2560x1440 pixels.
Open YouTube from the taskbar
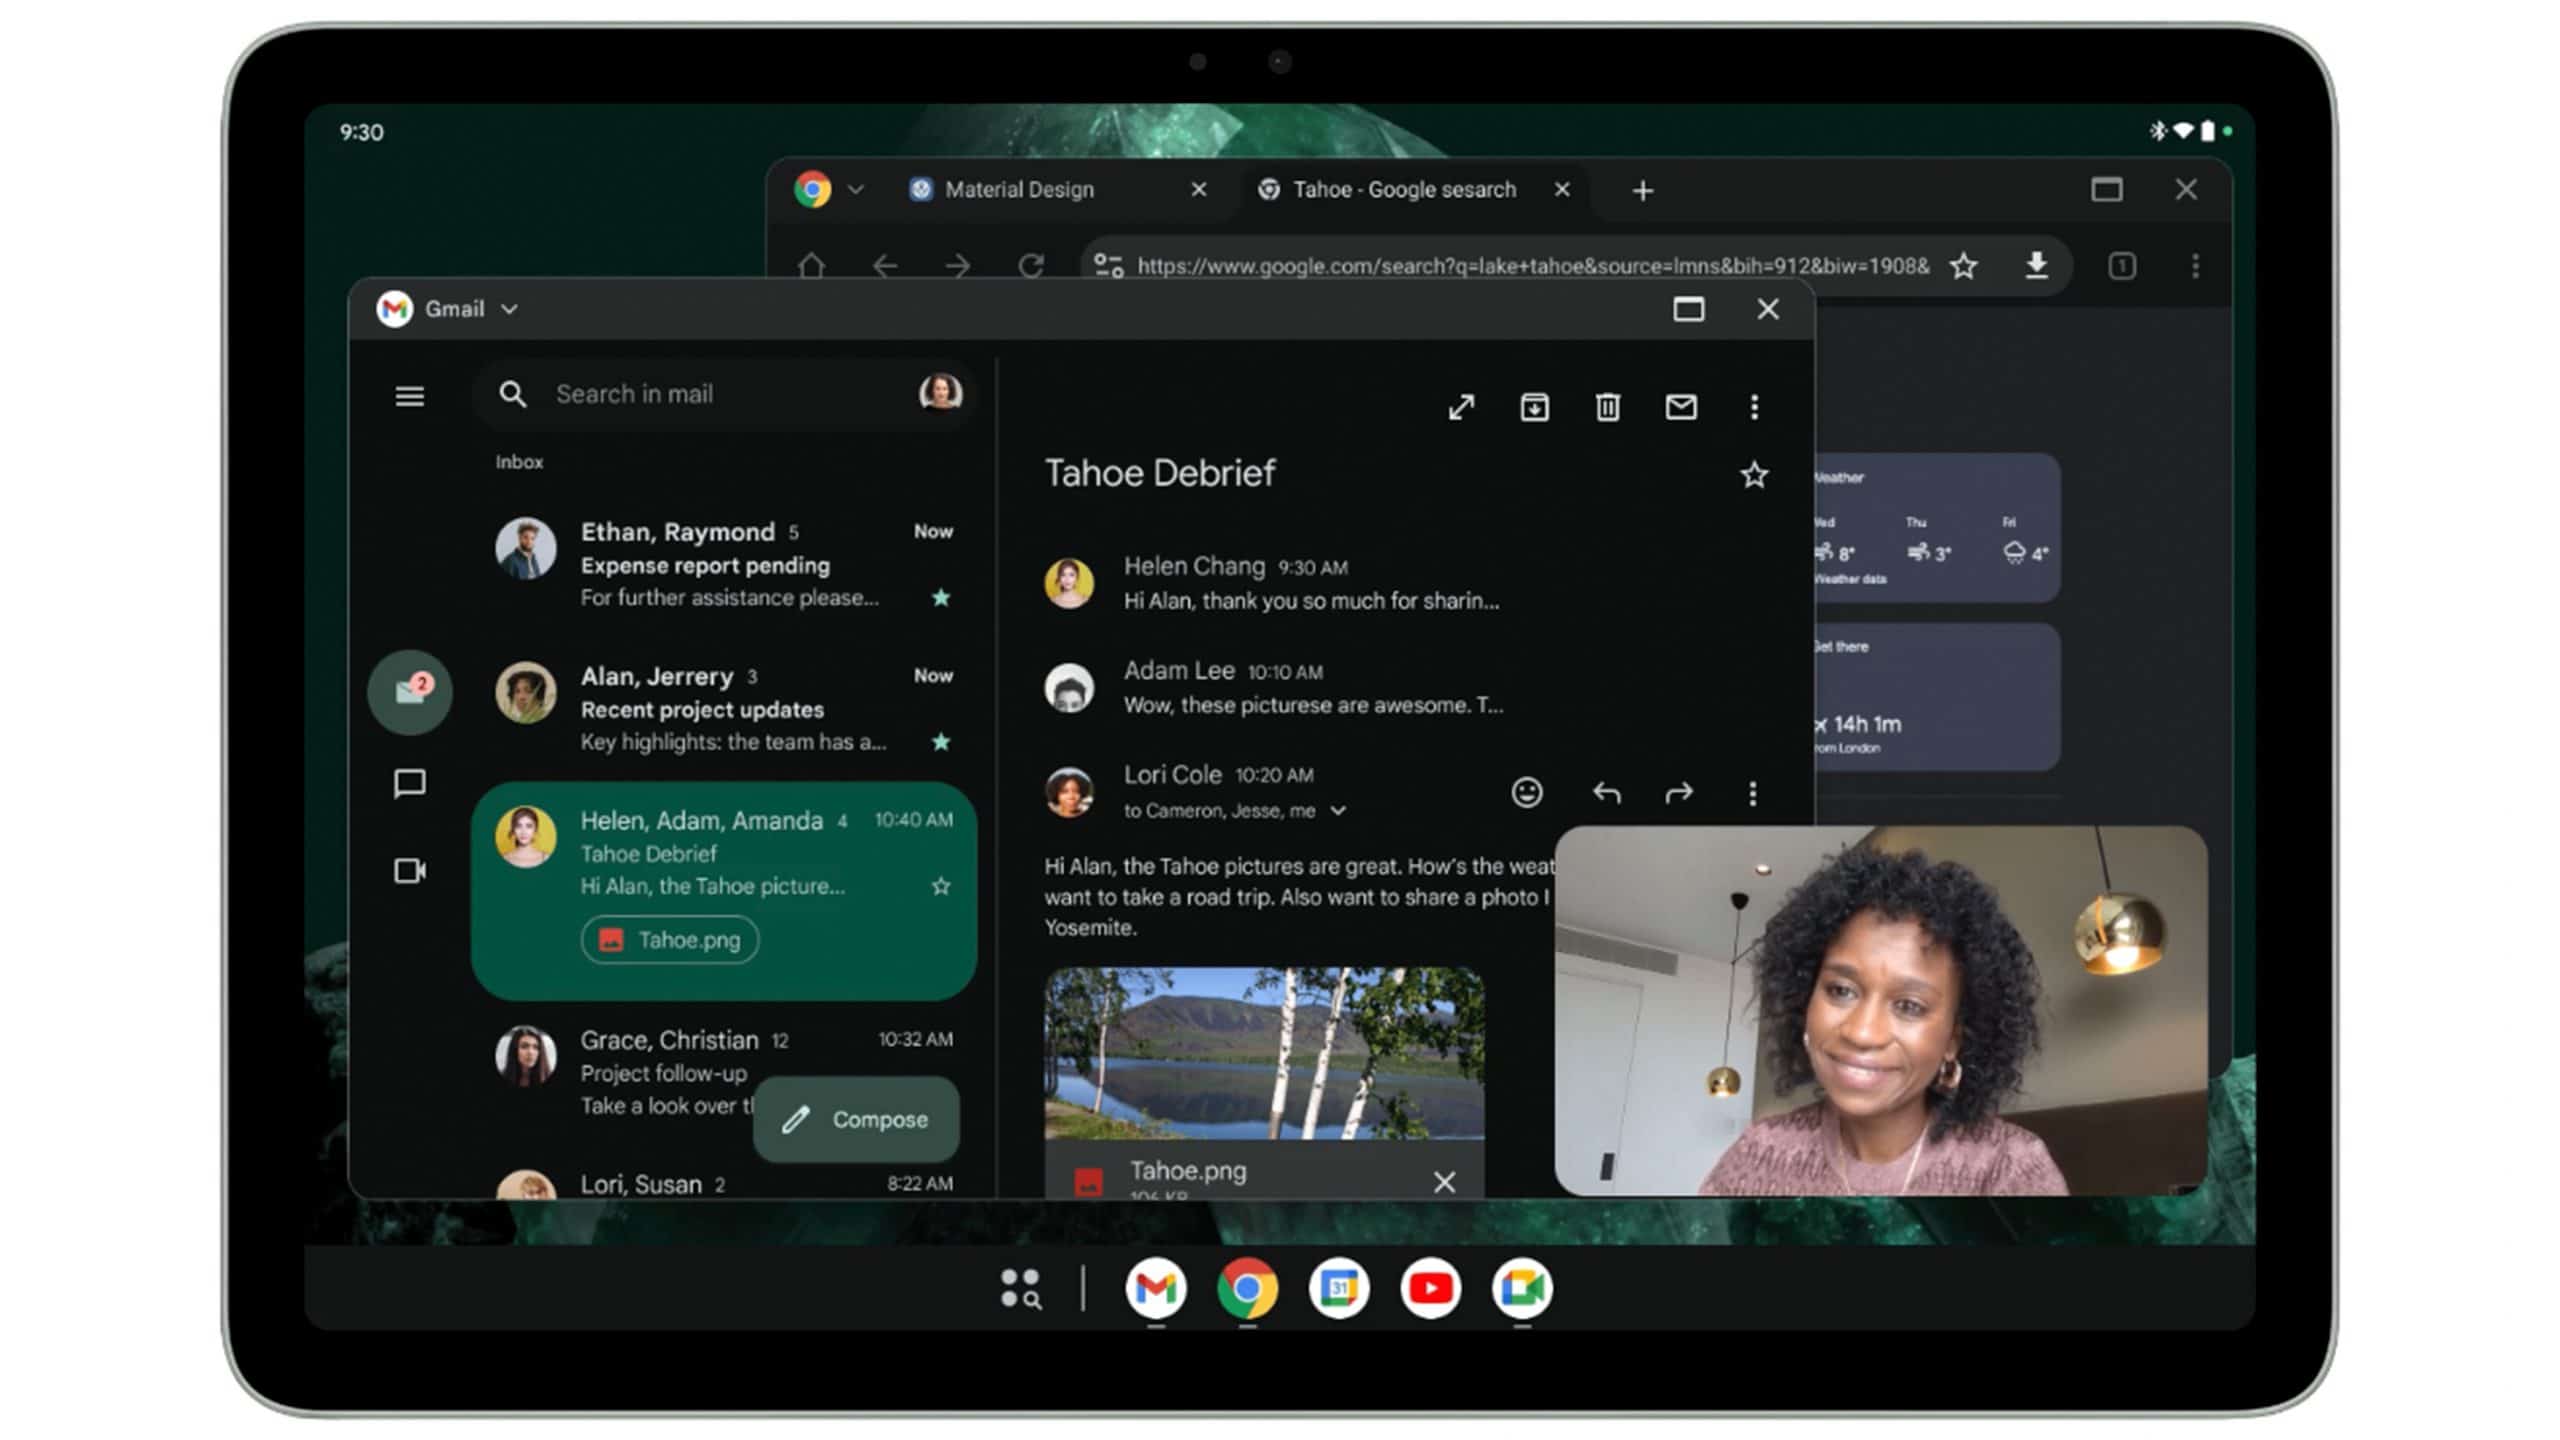tap(1430, 1289)
